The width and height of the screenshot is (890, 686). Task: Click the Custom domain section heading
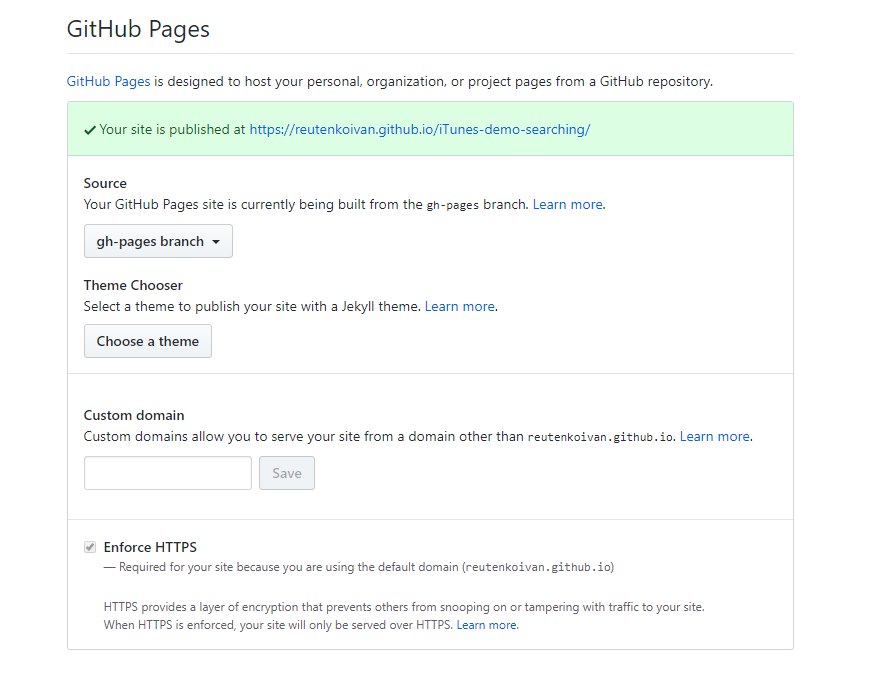134,415
